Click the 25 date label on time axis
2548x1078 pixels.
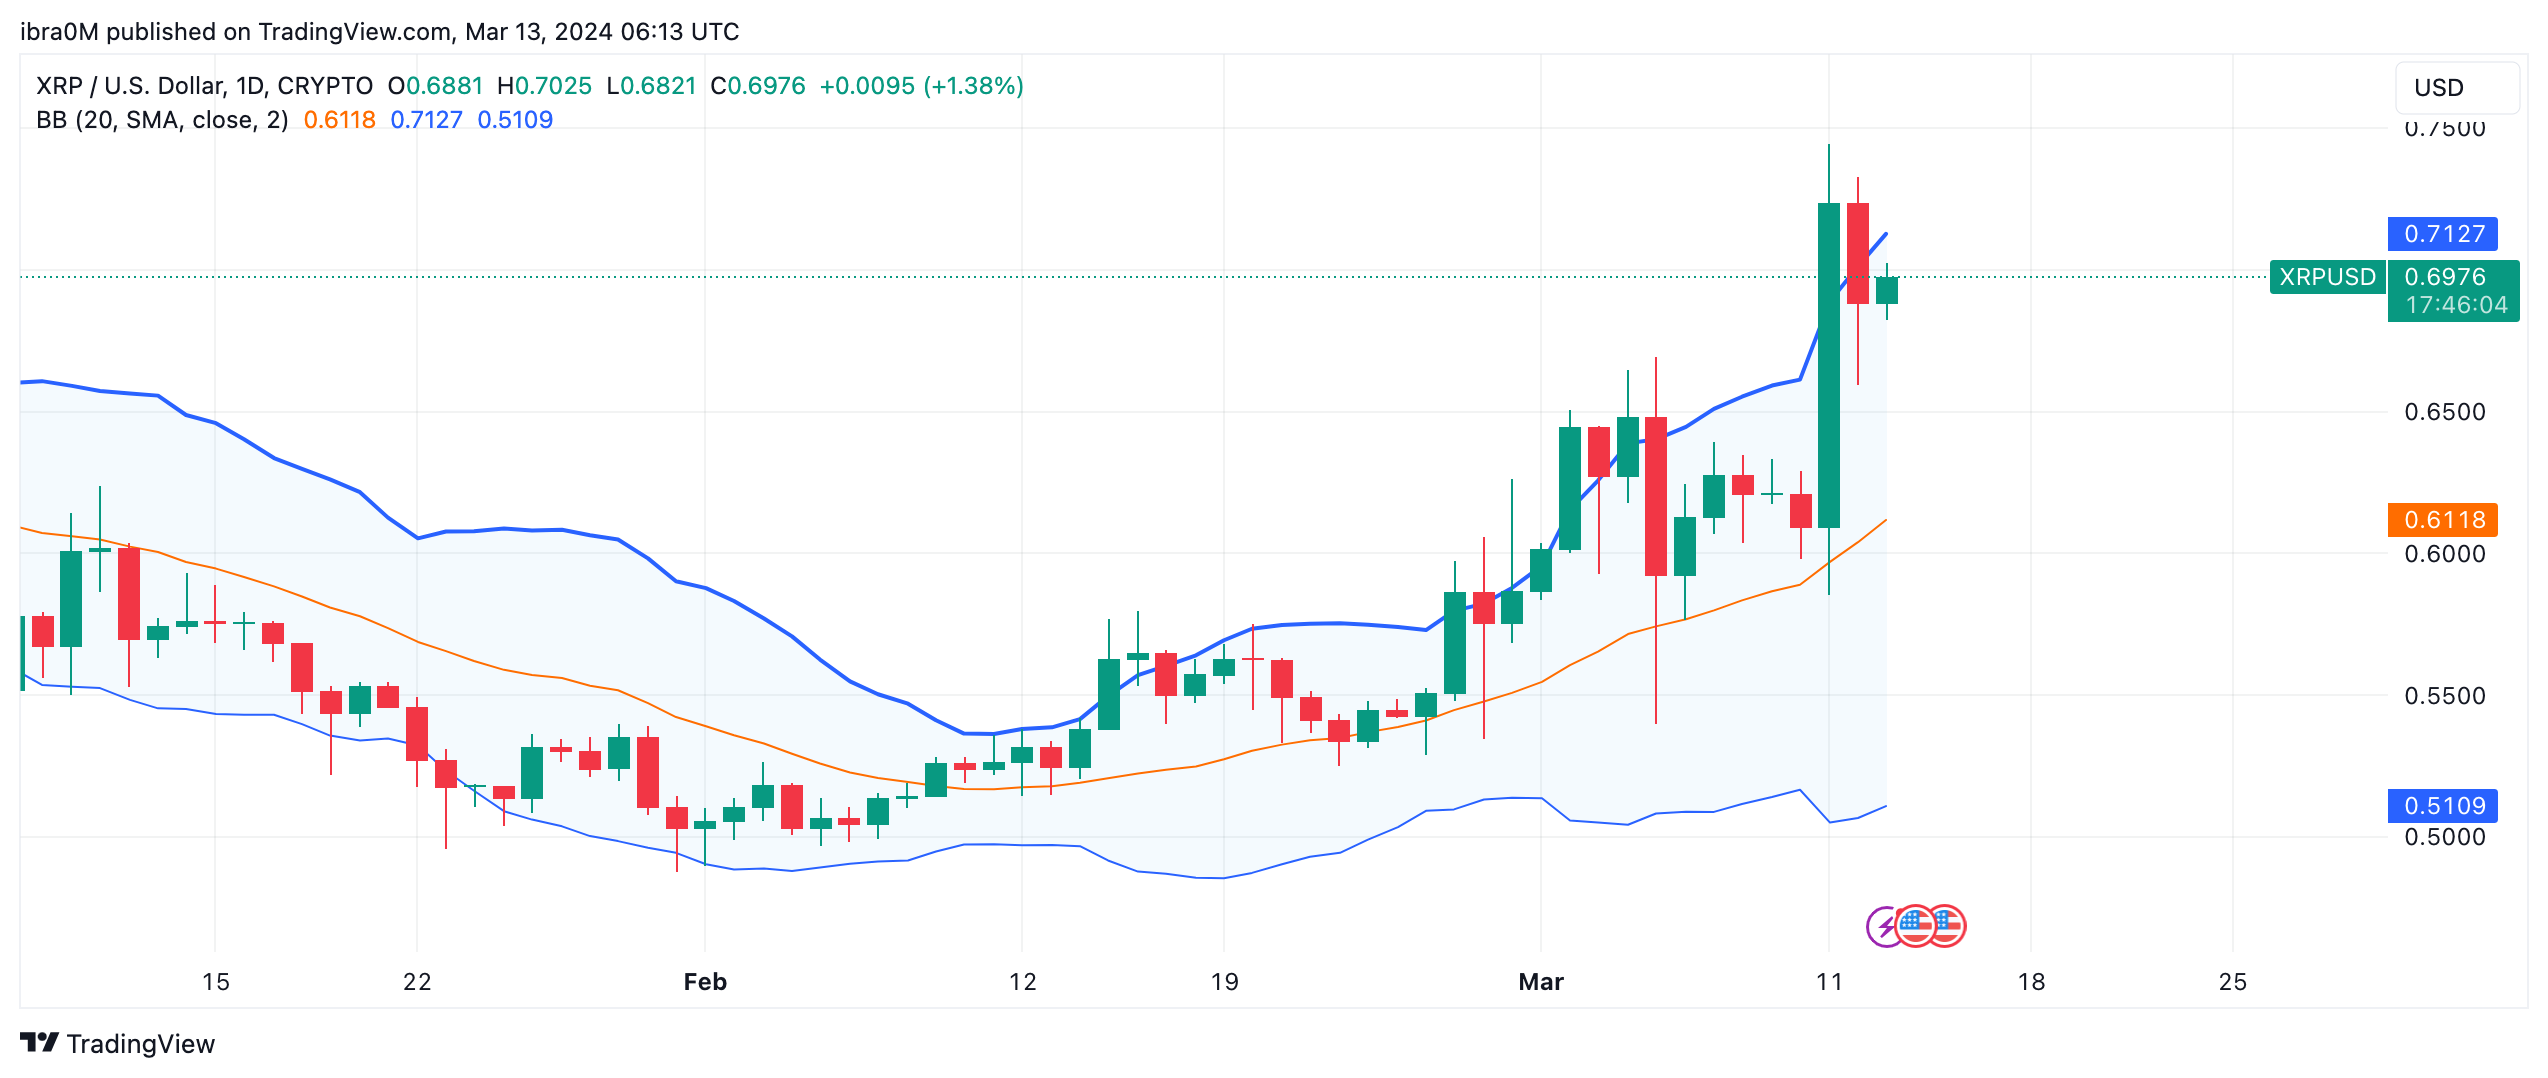tap(2233, 982)
